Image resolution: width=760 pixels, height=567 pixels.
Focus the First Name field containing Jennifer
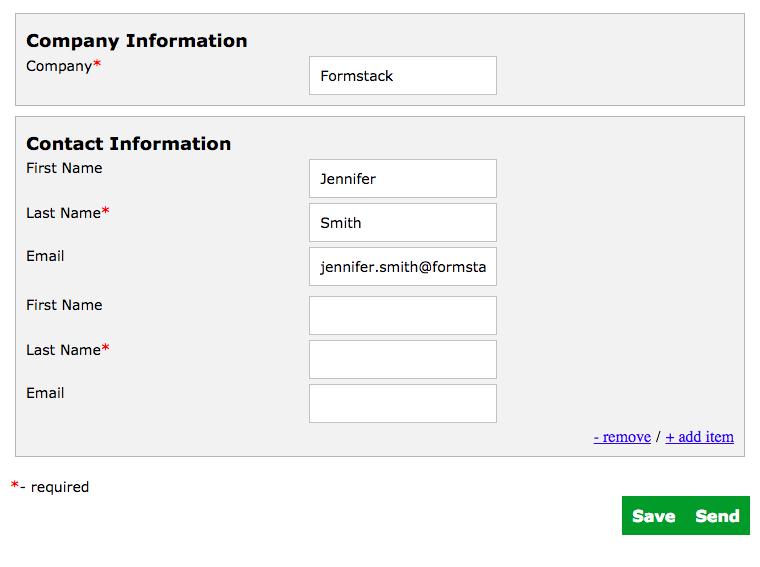[402, 179]
